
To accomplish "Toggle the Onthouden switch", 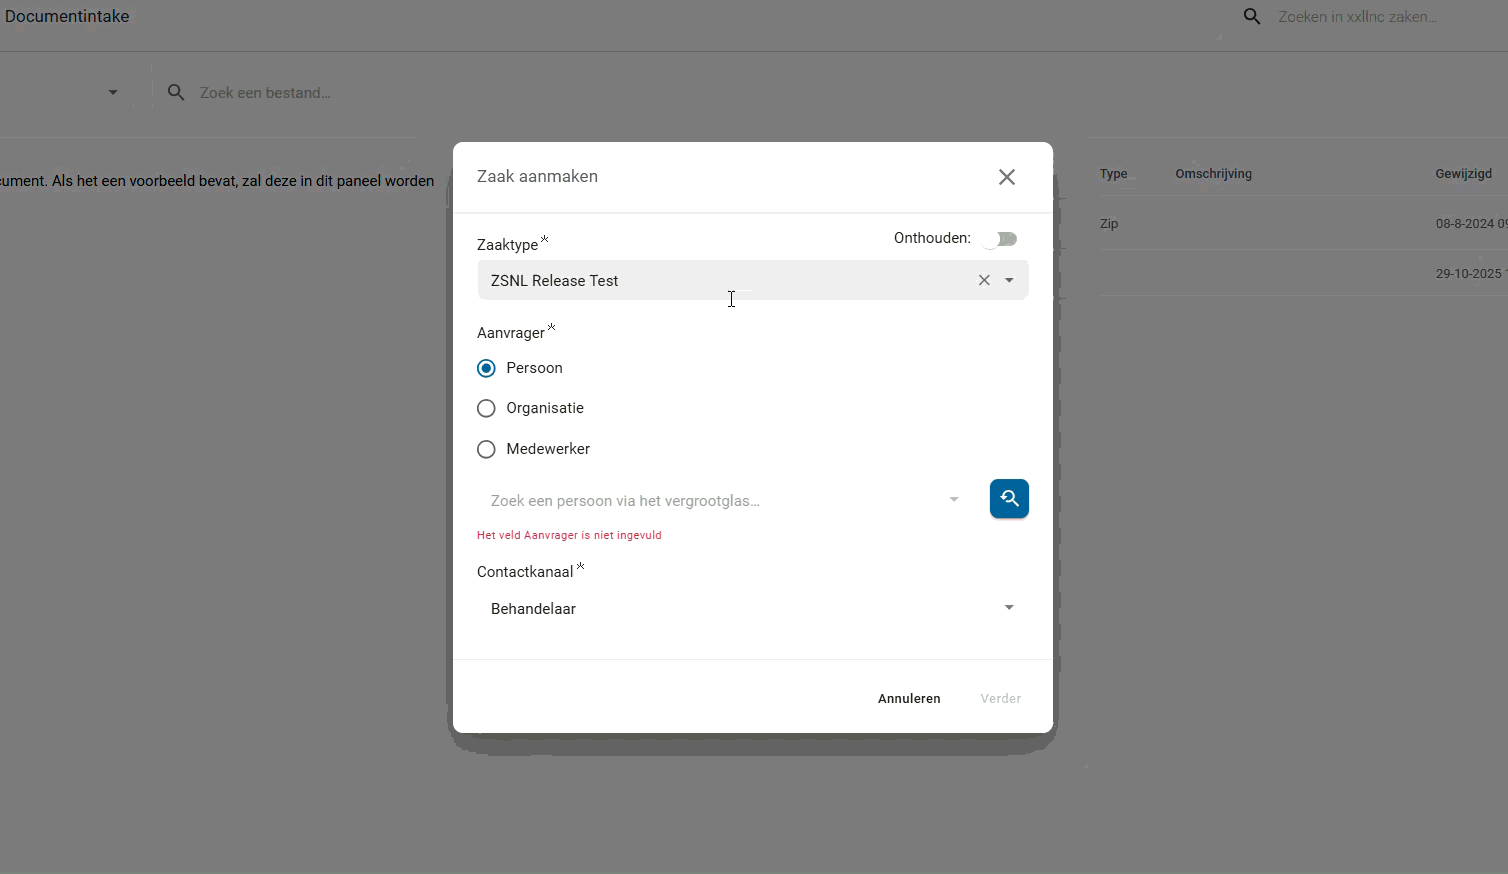I will coord(999,239).
